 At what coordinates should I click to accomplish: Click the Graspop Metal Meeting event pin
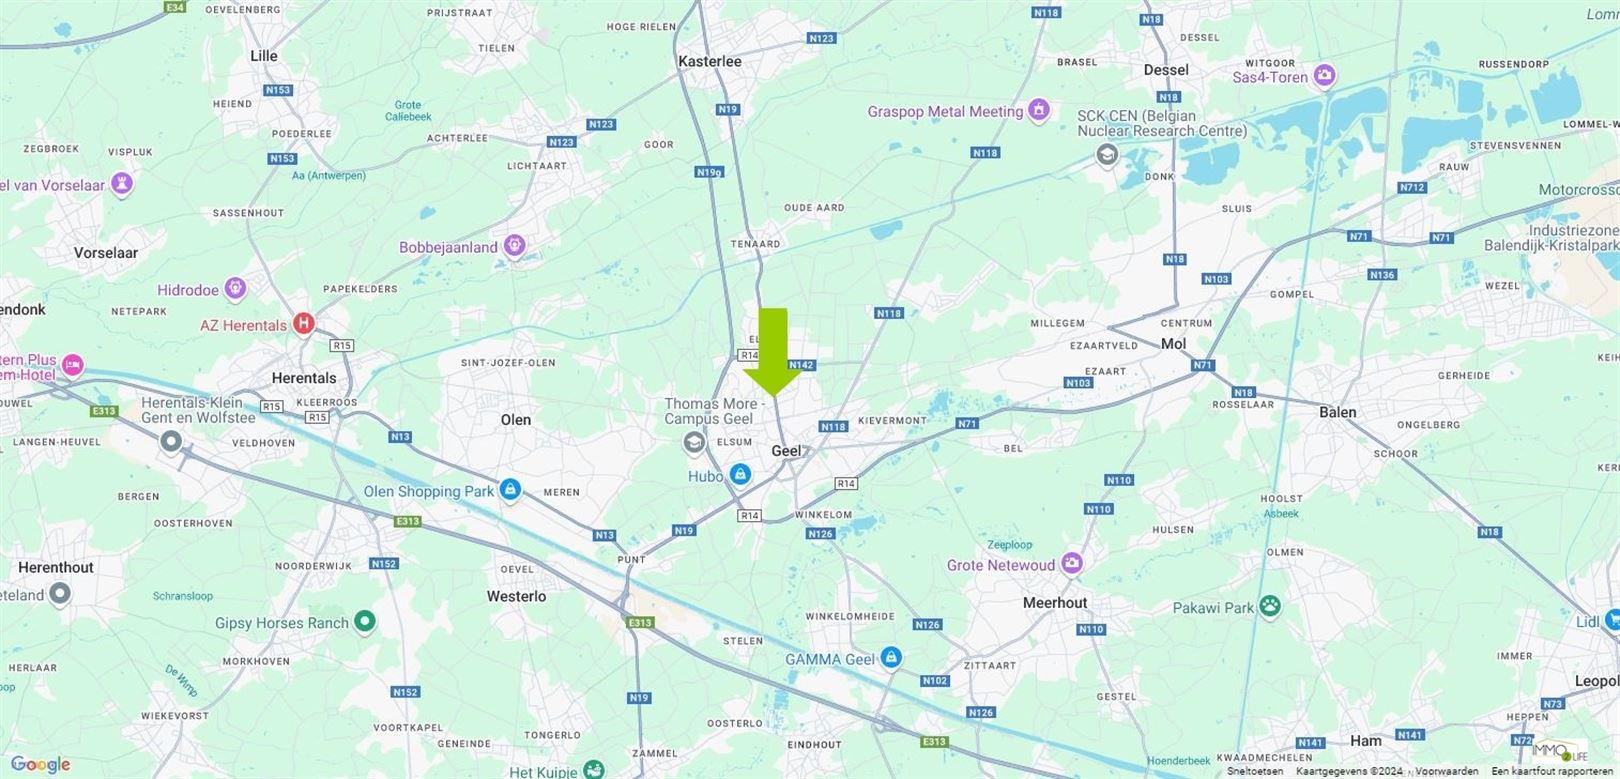1039,109
